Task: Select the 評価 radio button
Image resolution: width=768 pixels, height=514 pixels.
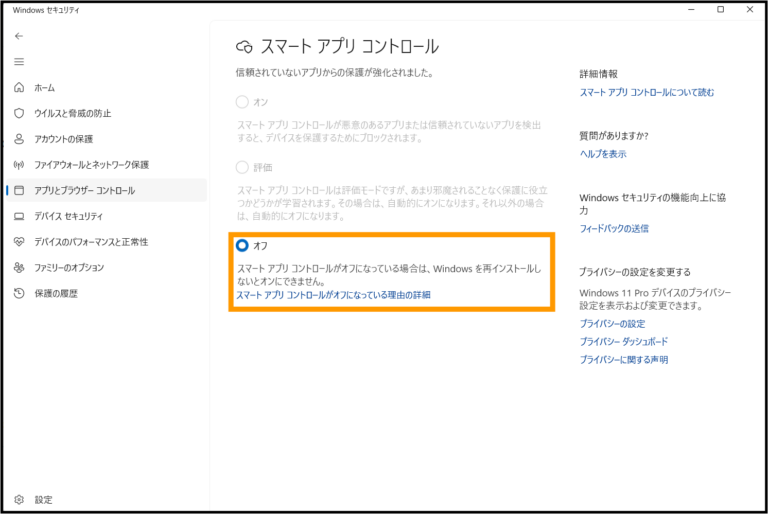Action: pos(242,167)
